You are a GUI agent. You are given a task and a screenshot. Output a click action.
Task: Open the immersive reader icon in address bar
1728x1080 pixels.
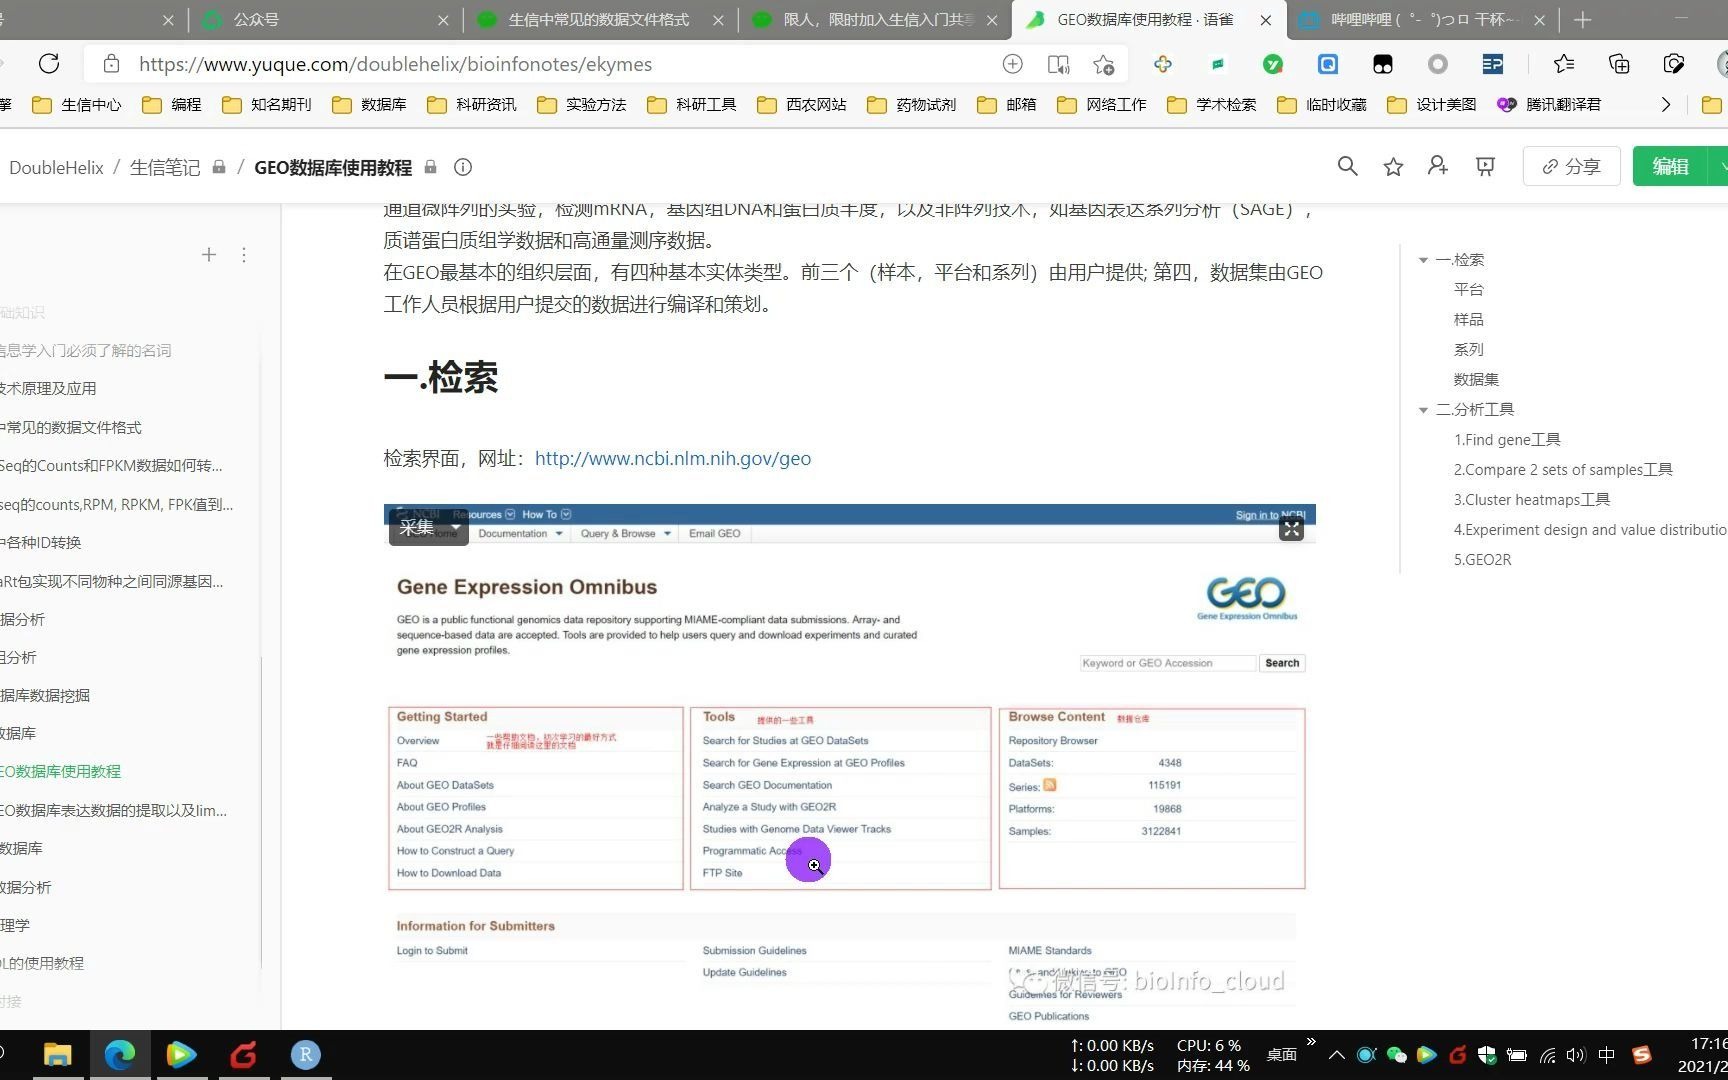coord(1058,64)
